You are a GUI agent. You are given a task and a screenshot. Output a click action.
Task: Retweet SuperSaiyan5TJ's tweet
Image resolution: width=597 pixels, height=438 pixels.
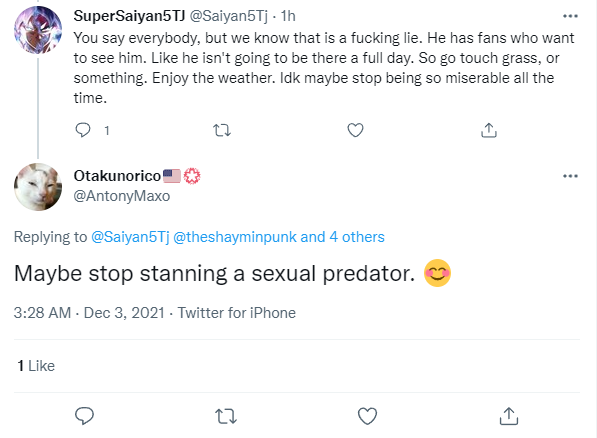tap(222, 130)
